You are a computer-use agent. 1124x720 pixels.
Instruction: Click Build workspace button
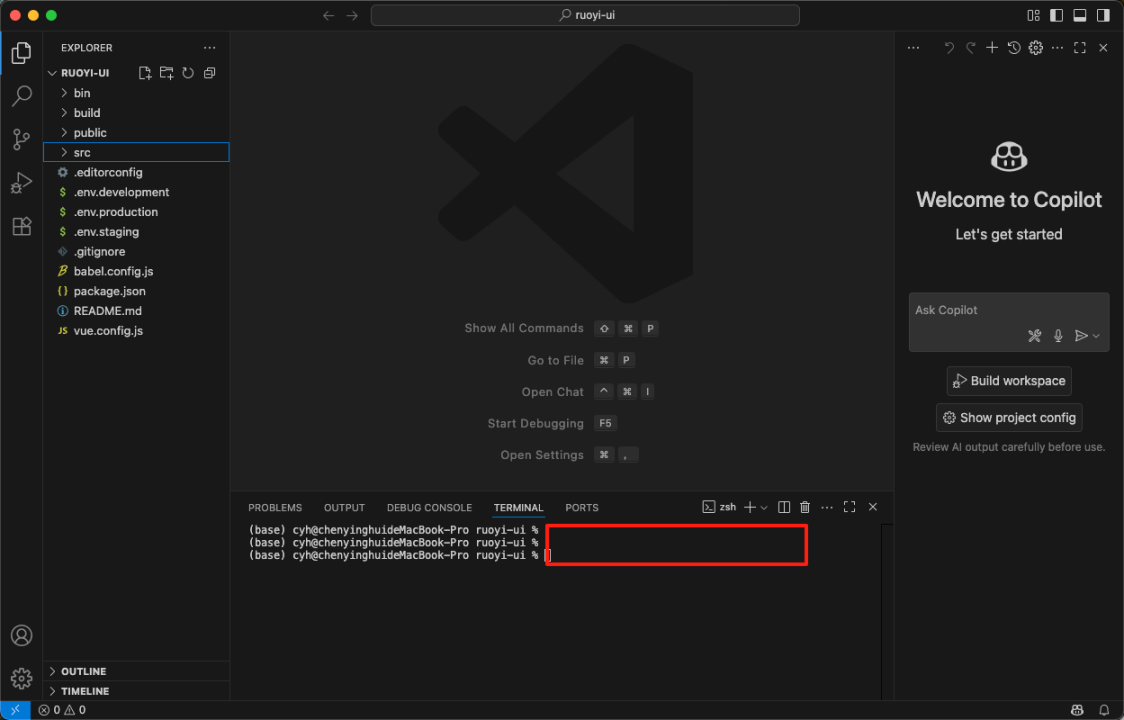click(x=1009, y=381)
